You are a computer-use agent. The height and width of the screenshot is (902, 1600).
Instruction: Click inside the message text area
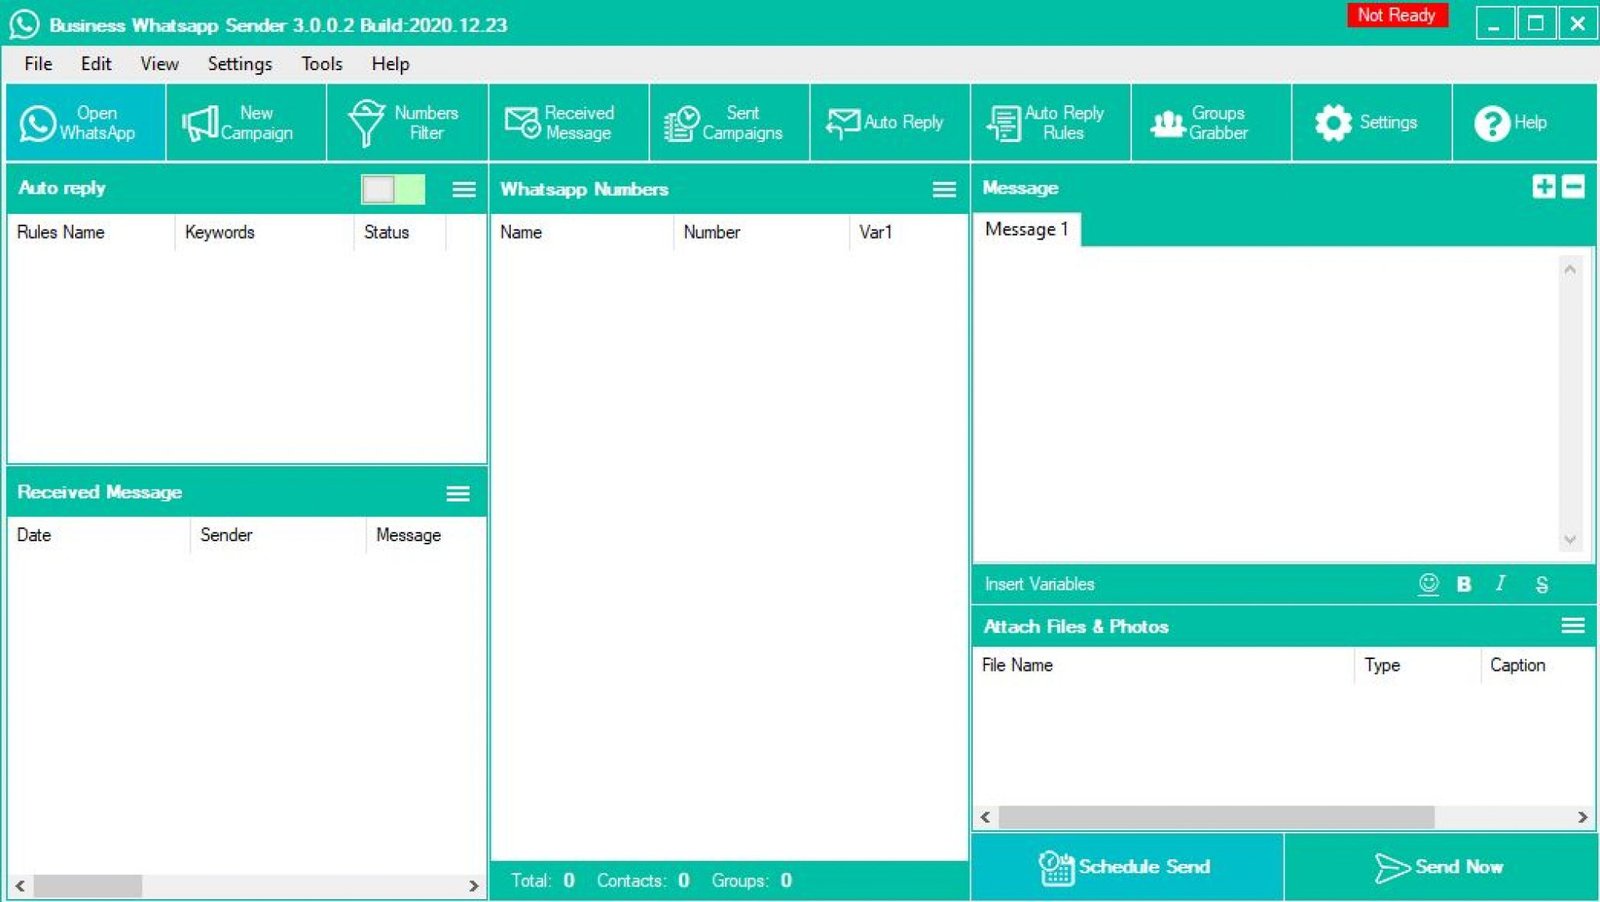1265,400
